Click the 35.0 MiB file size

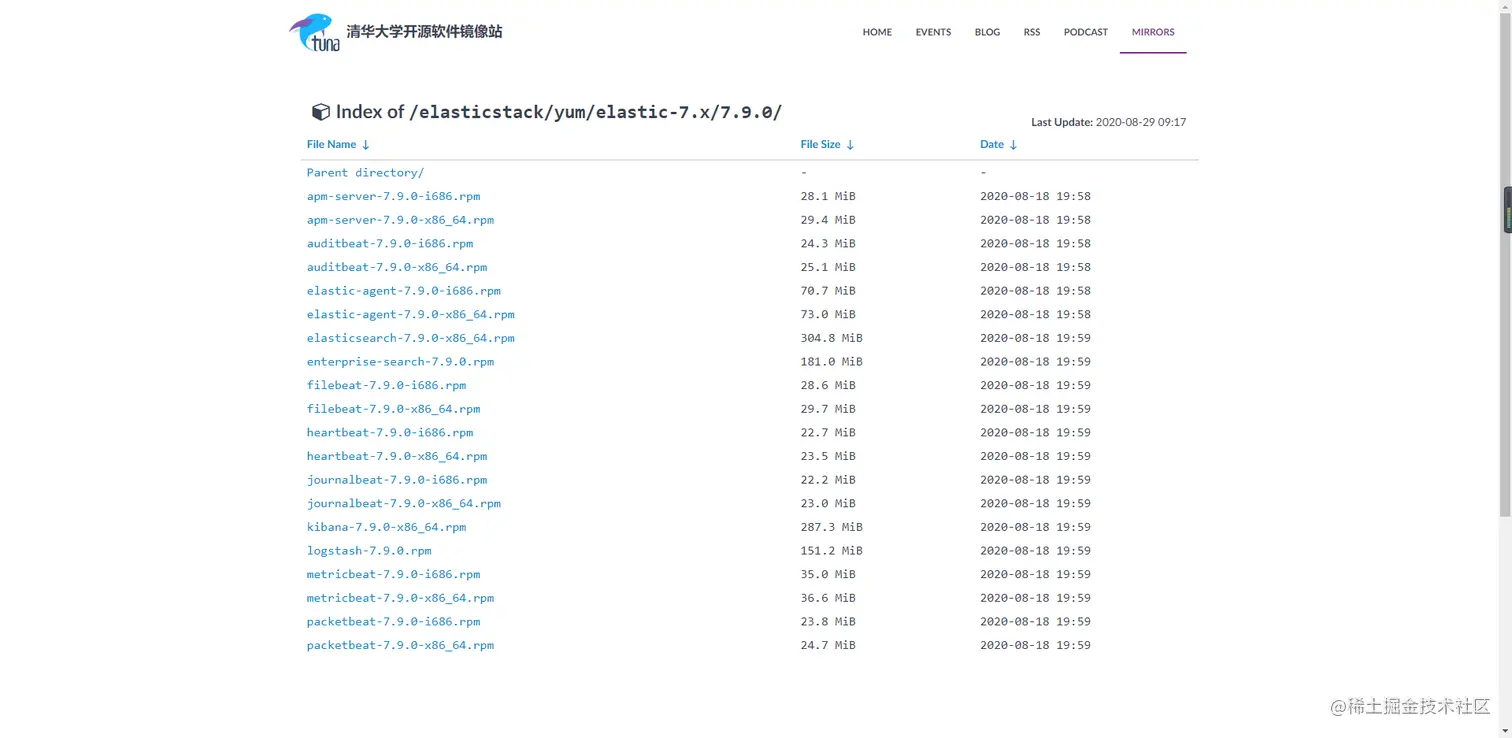[x=828, y=575]
